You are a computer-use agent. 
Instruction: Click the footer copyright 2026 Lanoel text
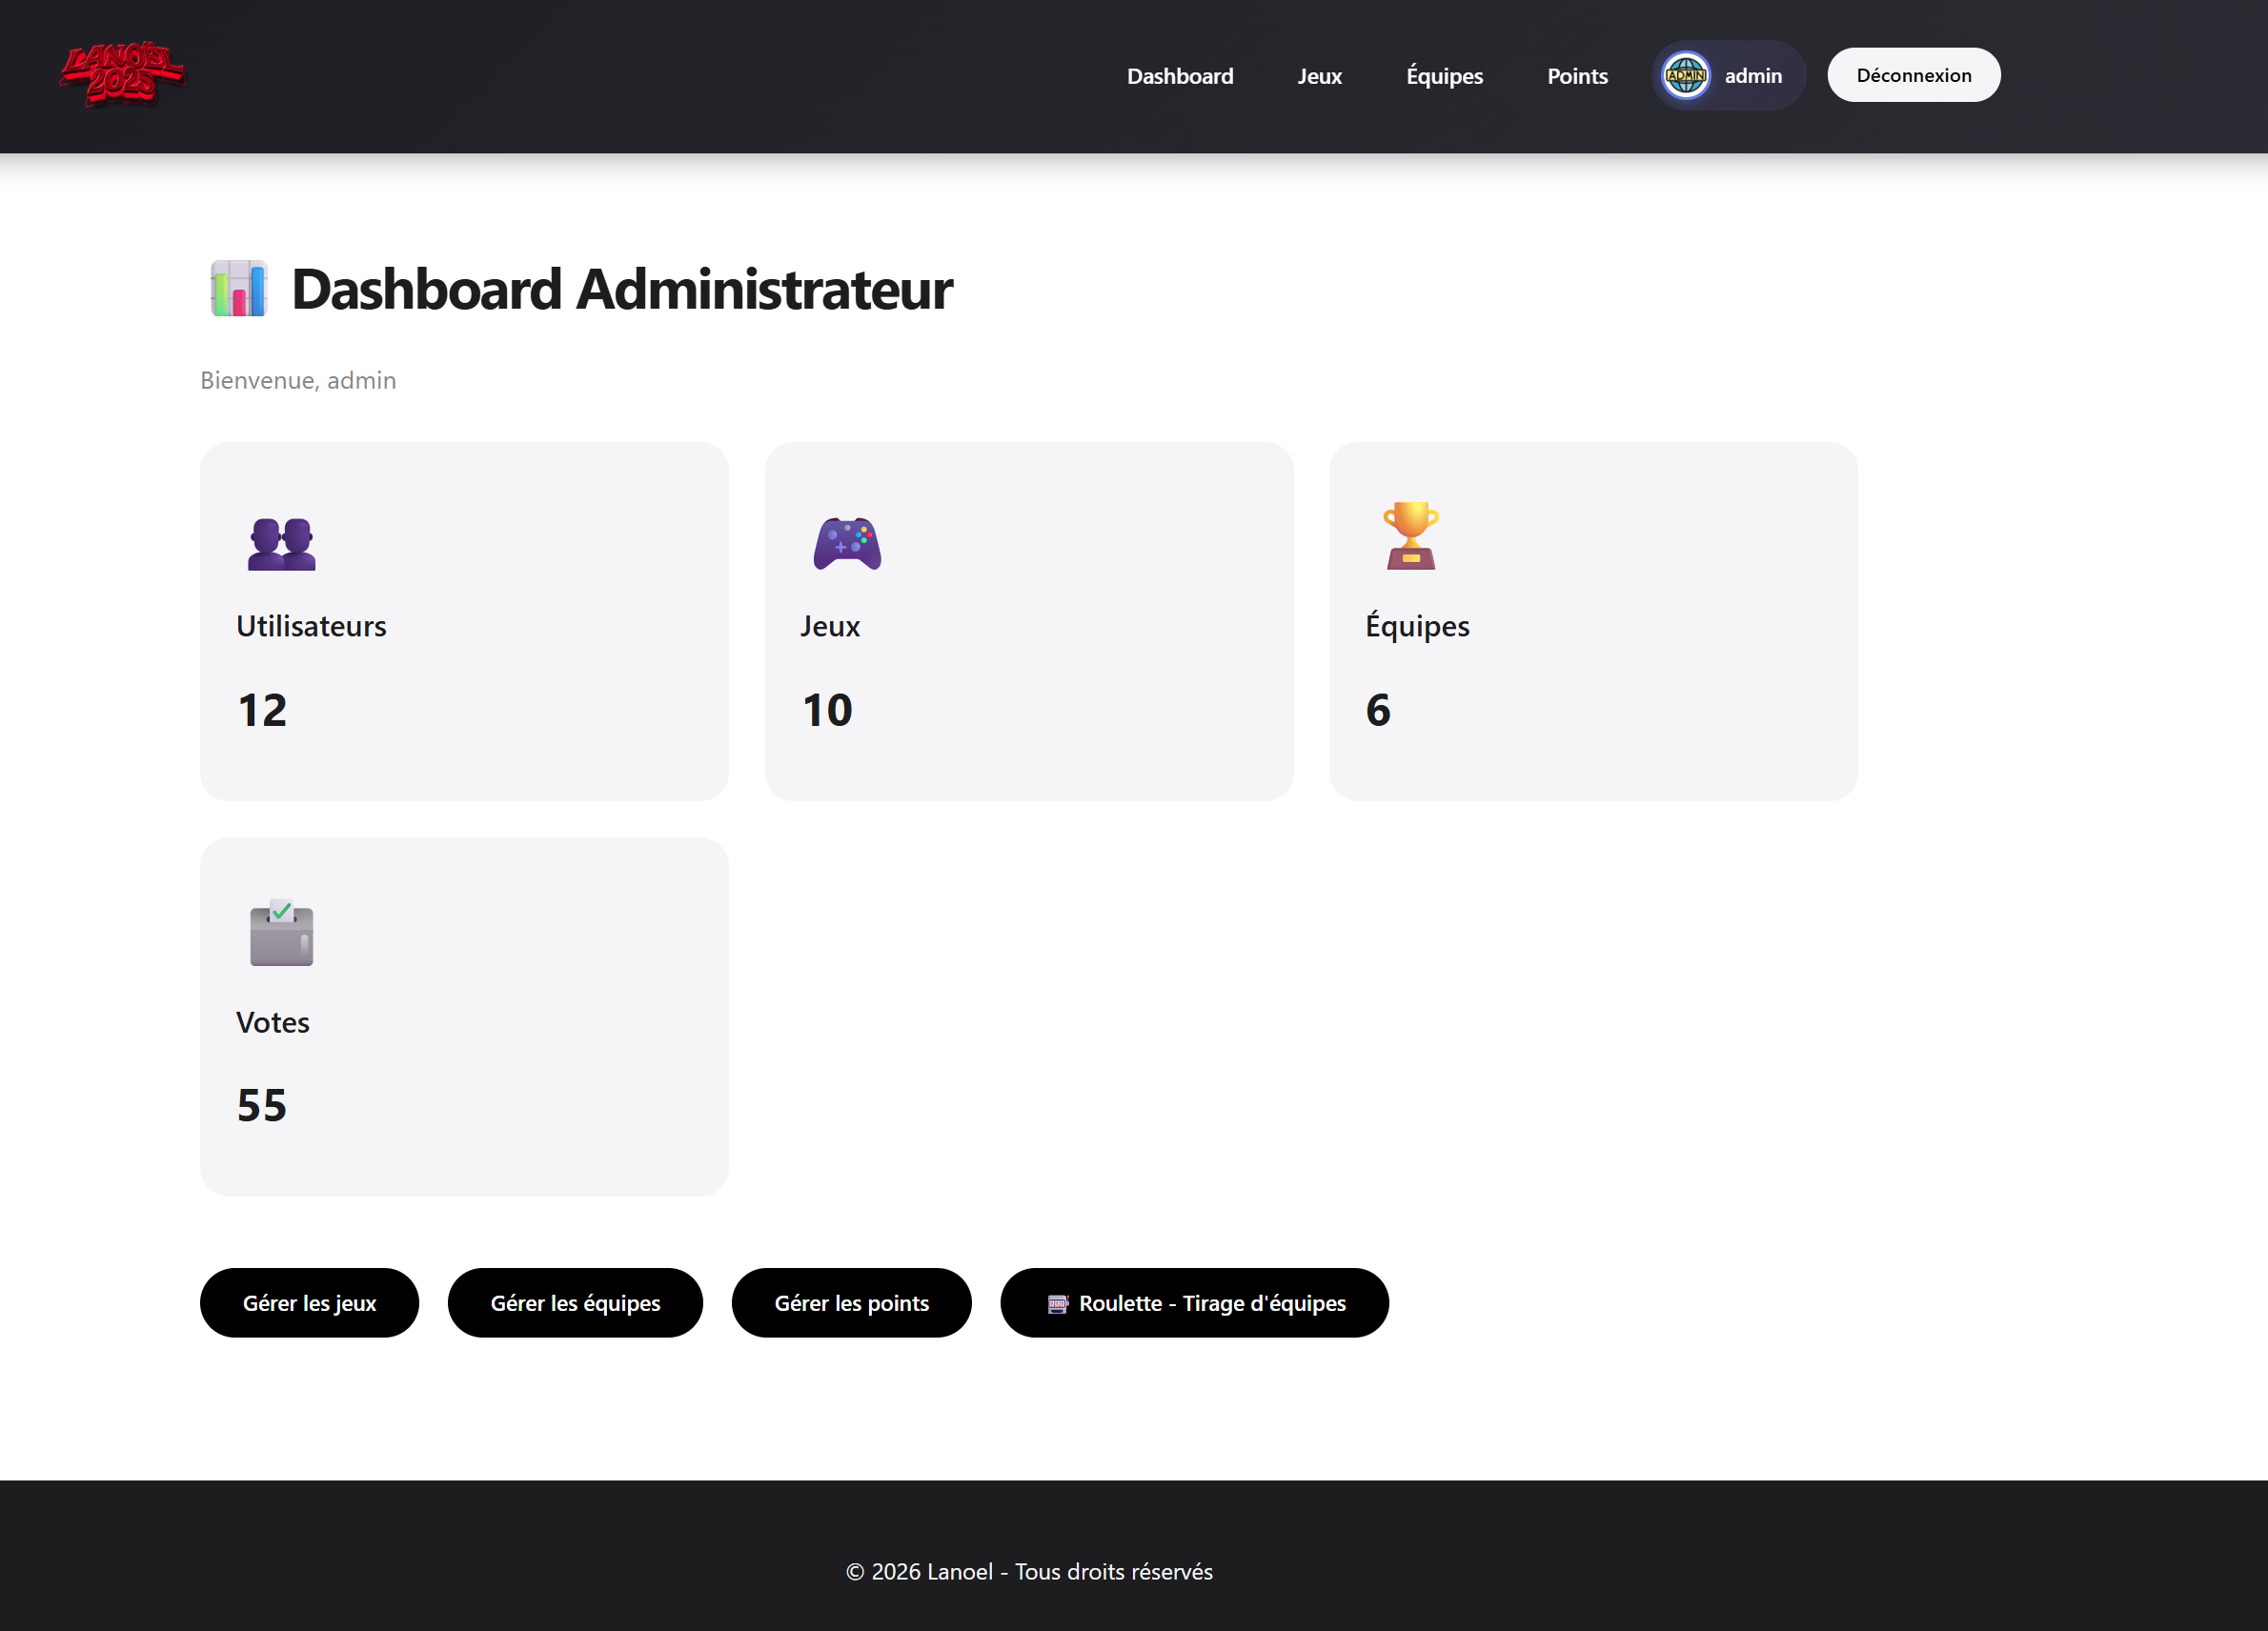(1029, 1571)
